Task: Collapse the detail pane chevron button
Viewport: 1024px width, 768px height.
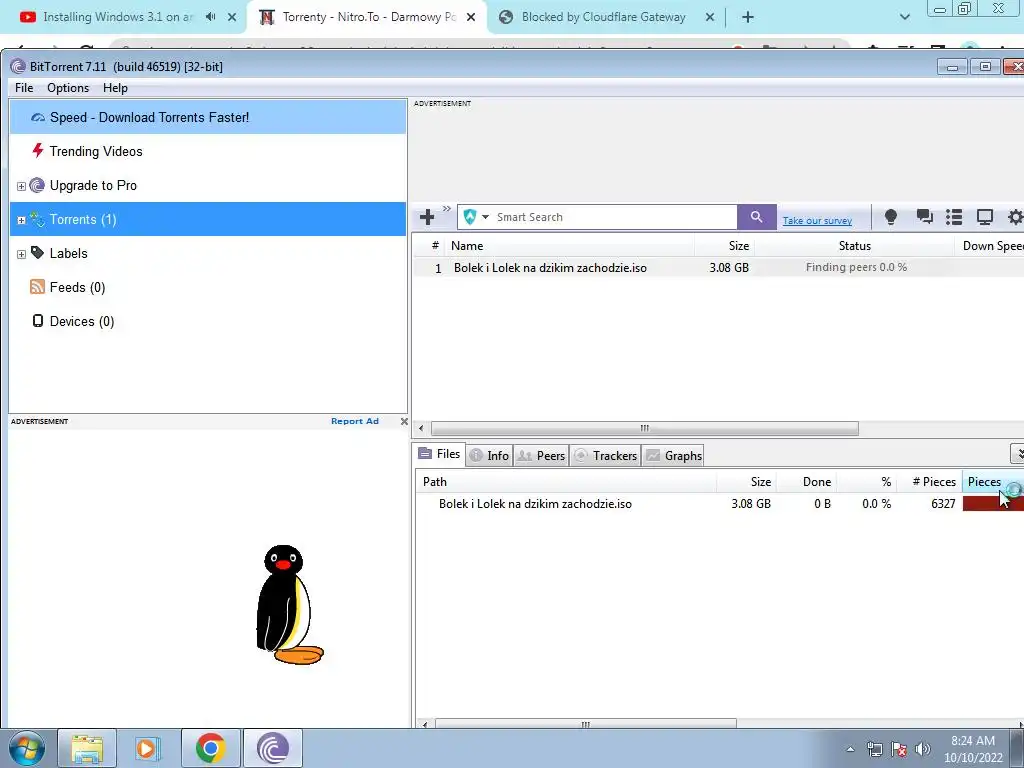Action: point(1017,453)
